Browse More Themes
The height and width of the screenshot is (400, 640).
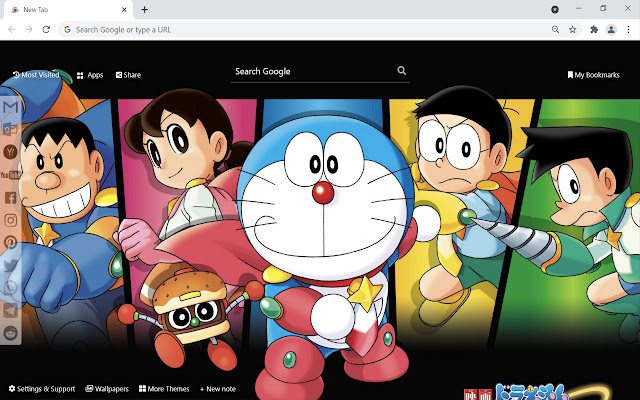click(x=164, y=389)
